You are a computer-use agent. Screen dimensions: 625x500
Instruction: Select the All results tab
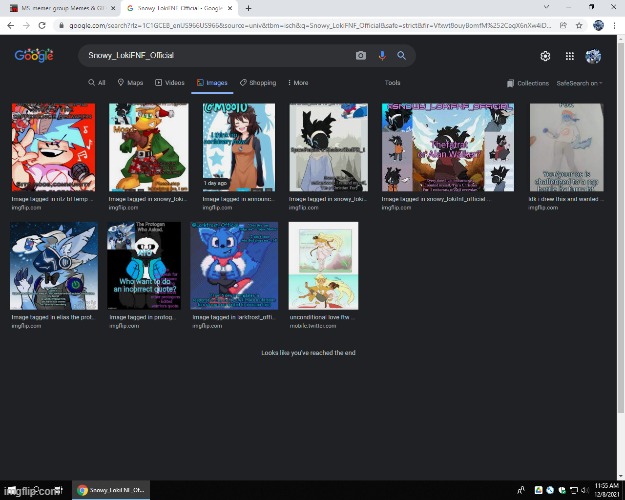pyautogui.click(x=97, y=83)
